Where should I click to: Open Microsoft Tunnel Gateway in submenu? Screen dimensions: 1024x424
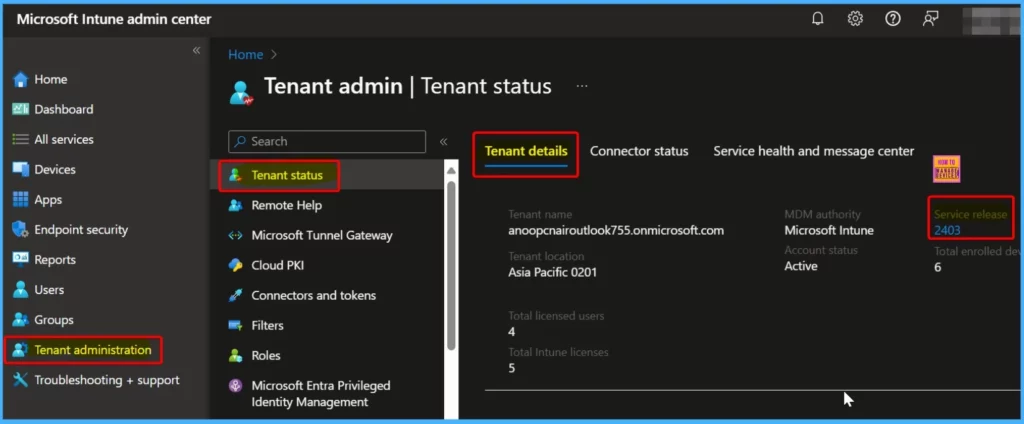(322, 235)
